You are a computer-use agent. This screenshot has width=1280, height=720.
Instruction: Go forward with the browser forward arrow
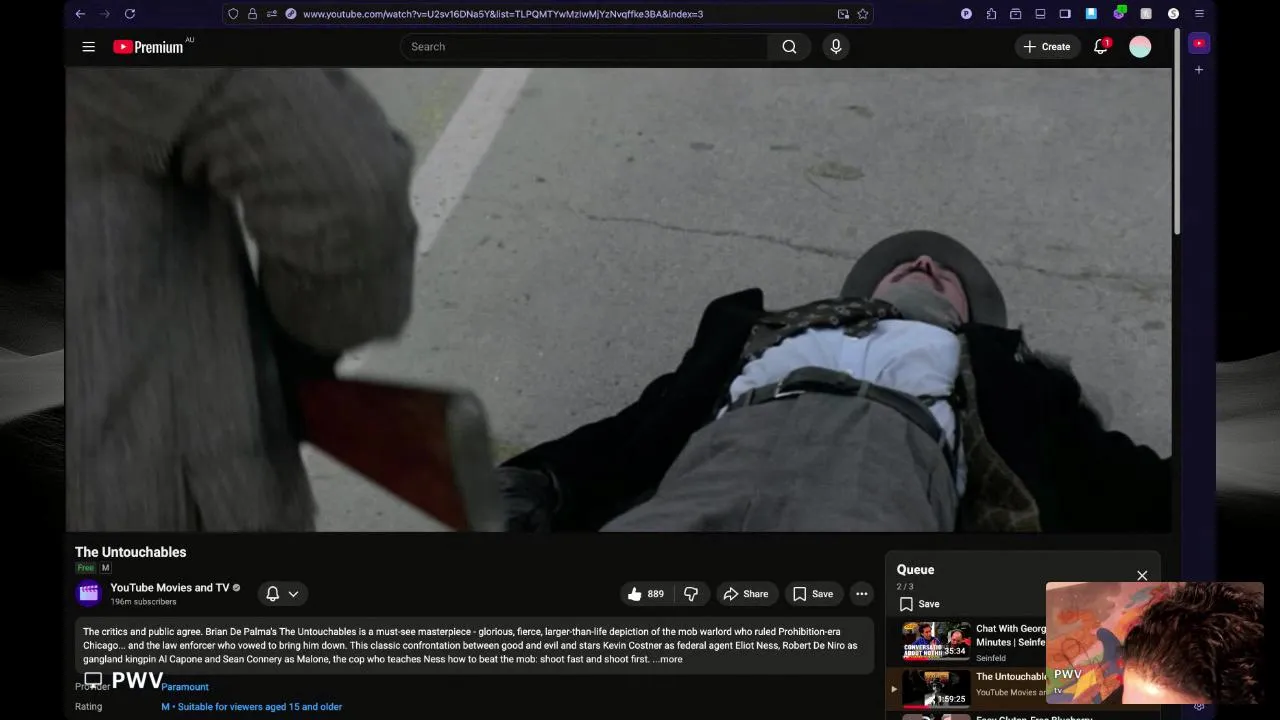tap(105, 14)
